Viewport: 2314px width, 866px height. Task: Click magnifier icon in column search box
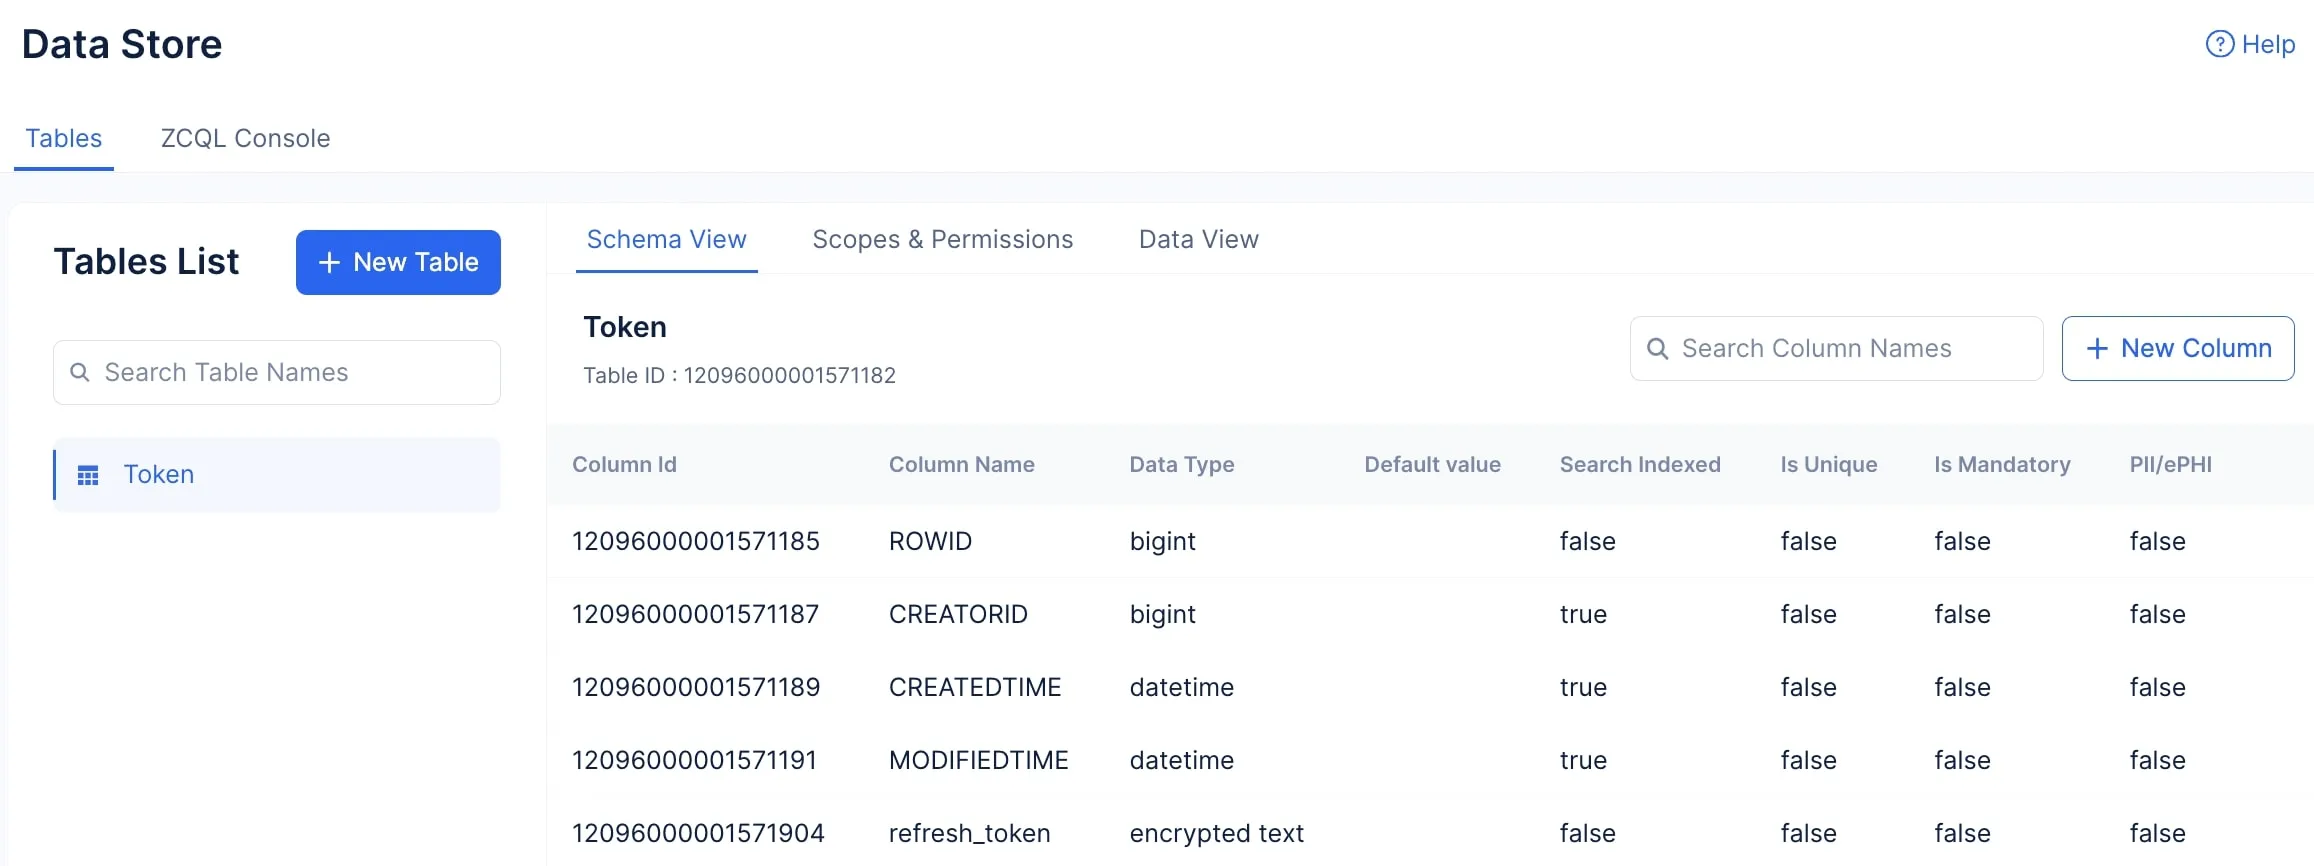1657,348
